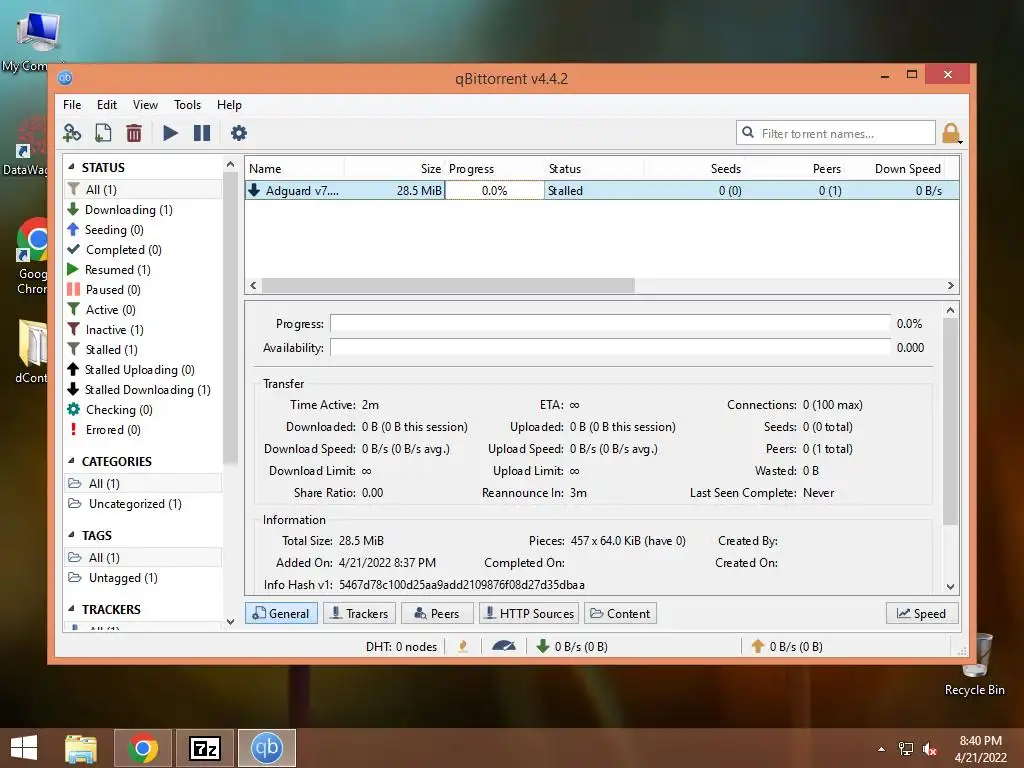Viewport: 1024px width, 768px height.
Task: Open Options via the gear icon
Action: (x=239, y=133)
